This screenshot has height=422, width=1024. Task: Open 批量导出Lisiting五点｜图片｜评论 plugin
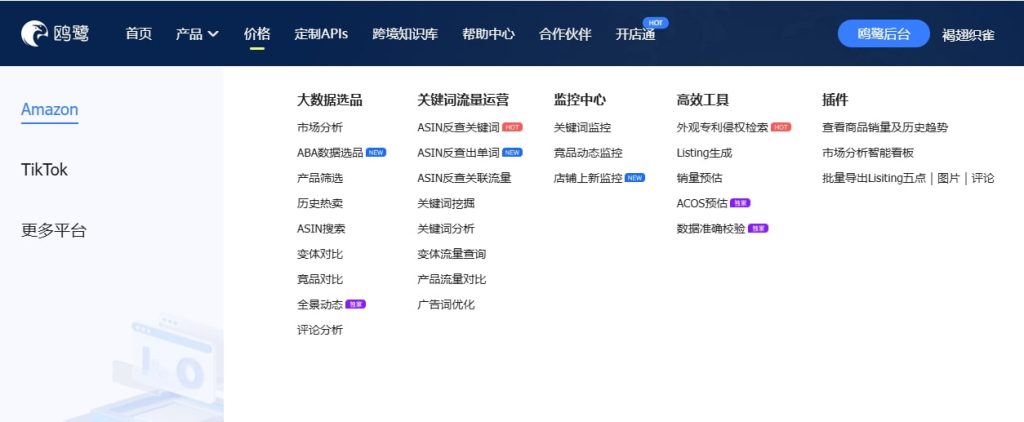(x=908, y=178)
